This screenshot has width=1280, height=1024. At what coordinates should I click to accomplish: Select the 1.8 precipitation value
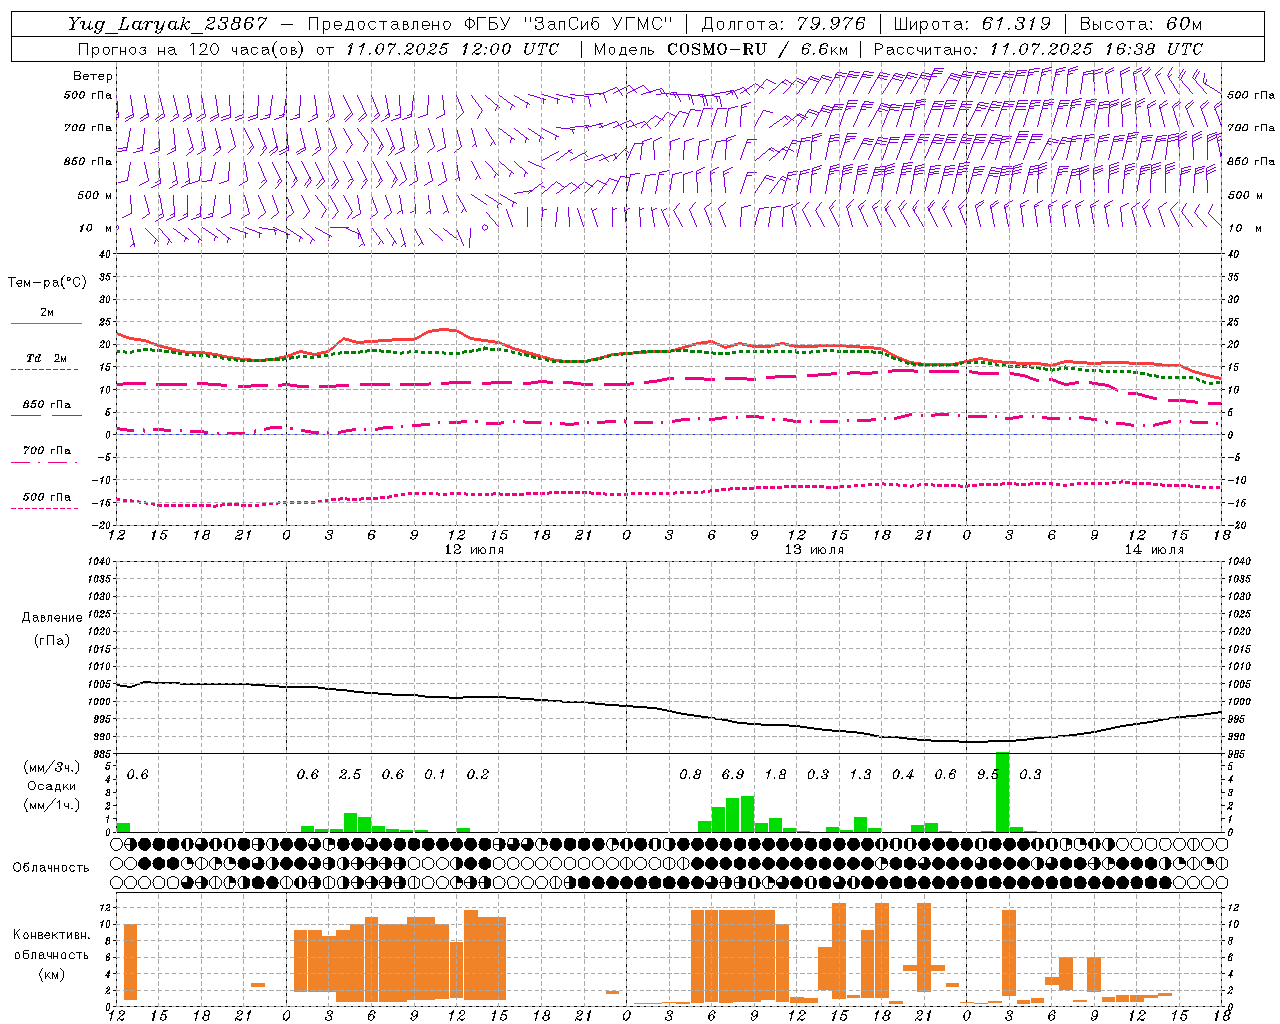775,775
